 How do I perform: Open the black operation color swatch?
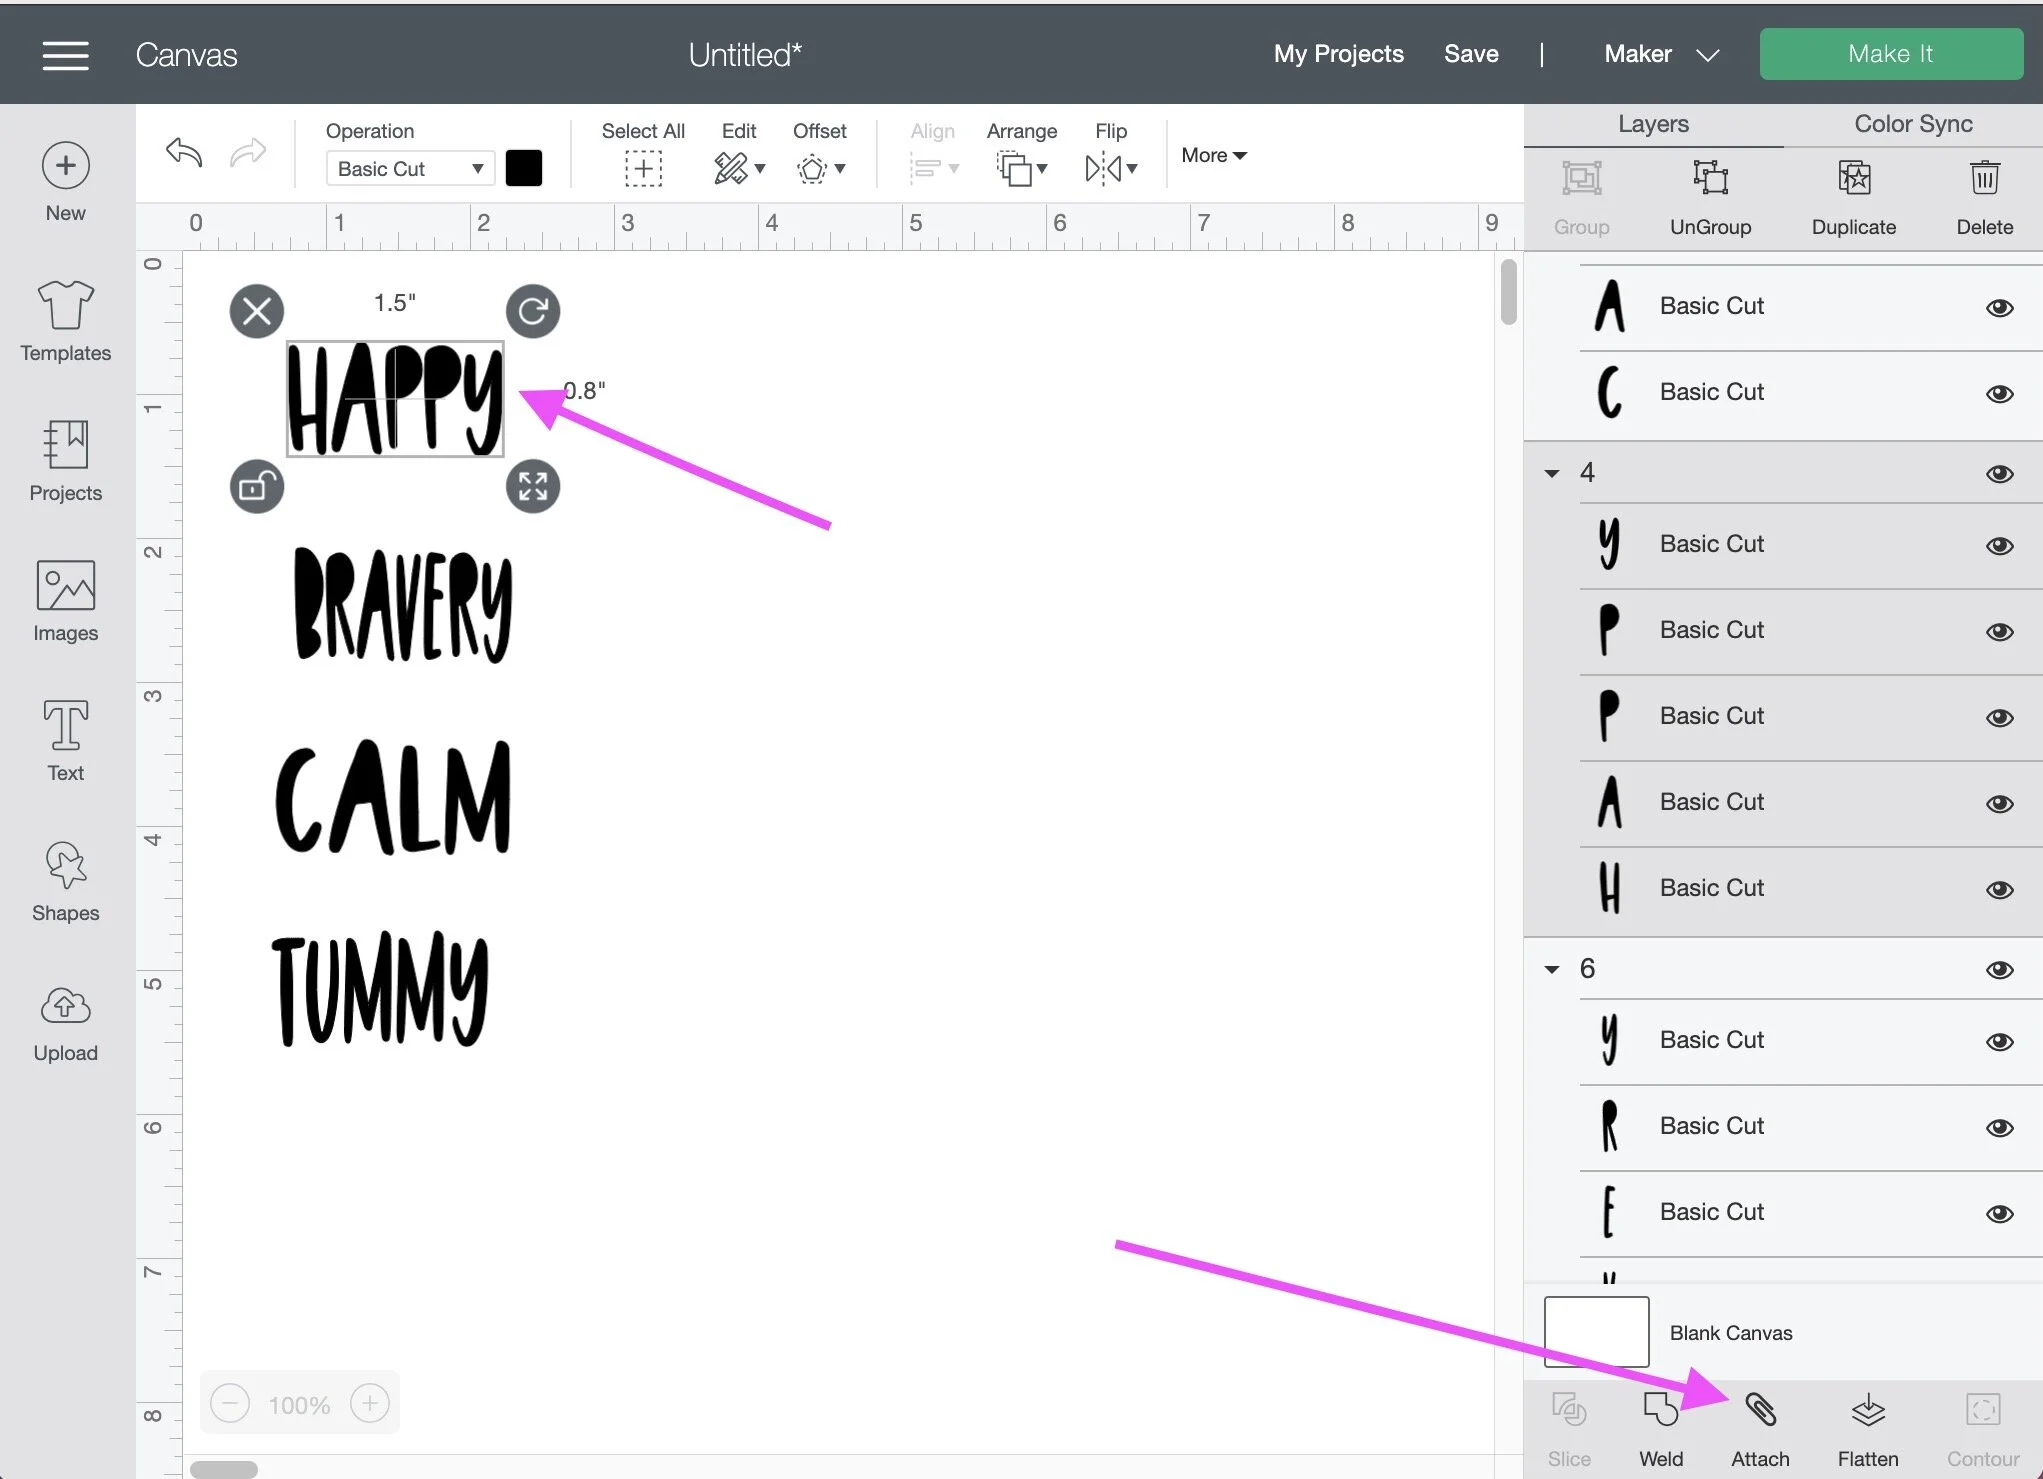coord(524,168)
